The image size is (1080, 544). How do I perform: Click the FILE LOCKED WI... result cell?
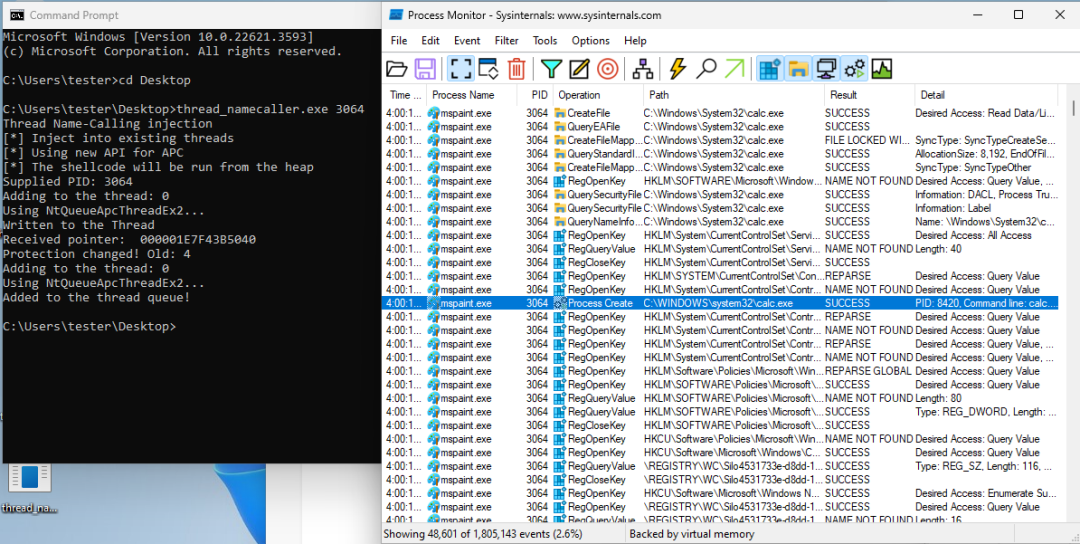[869, 140]
